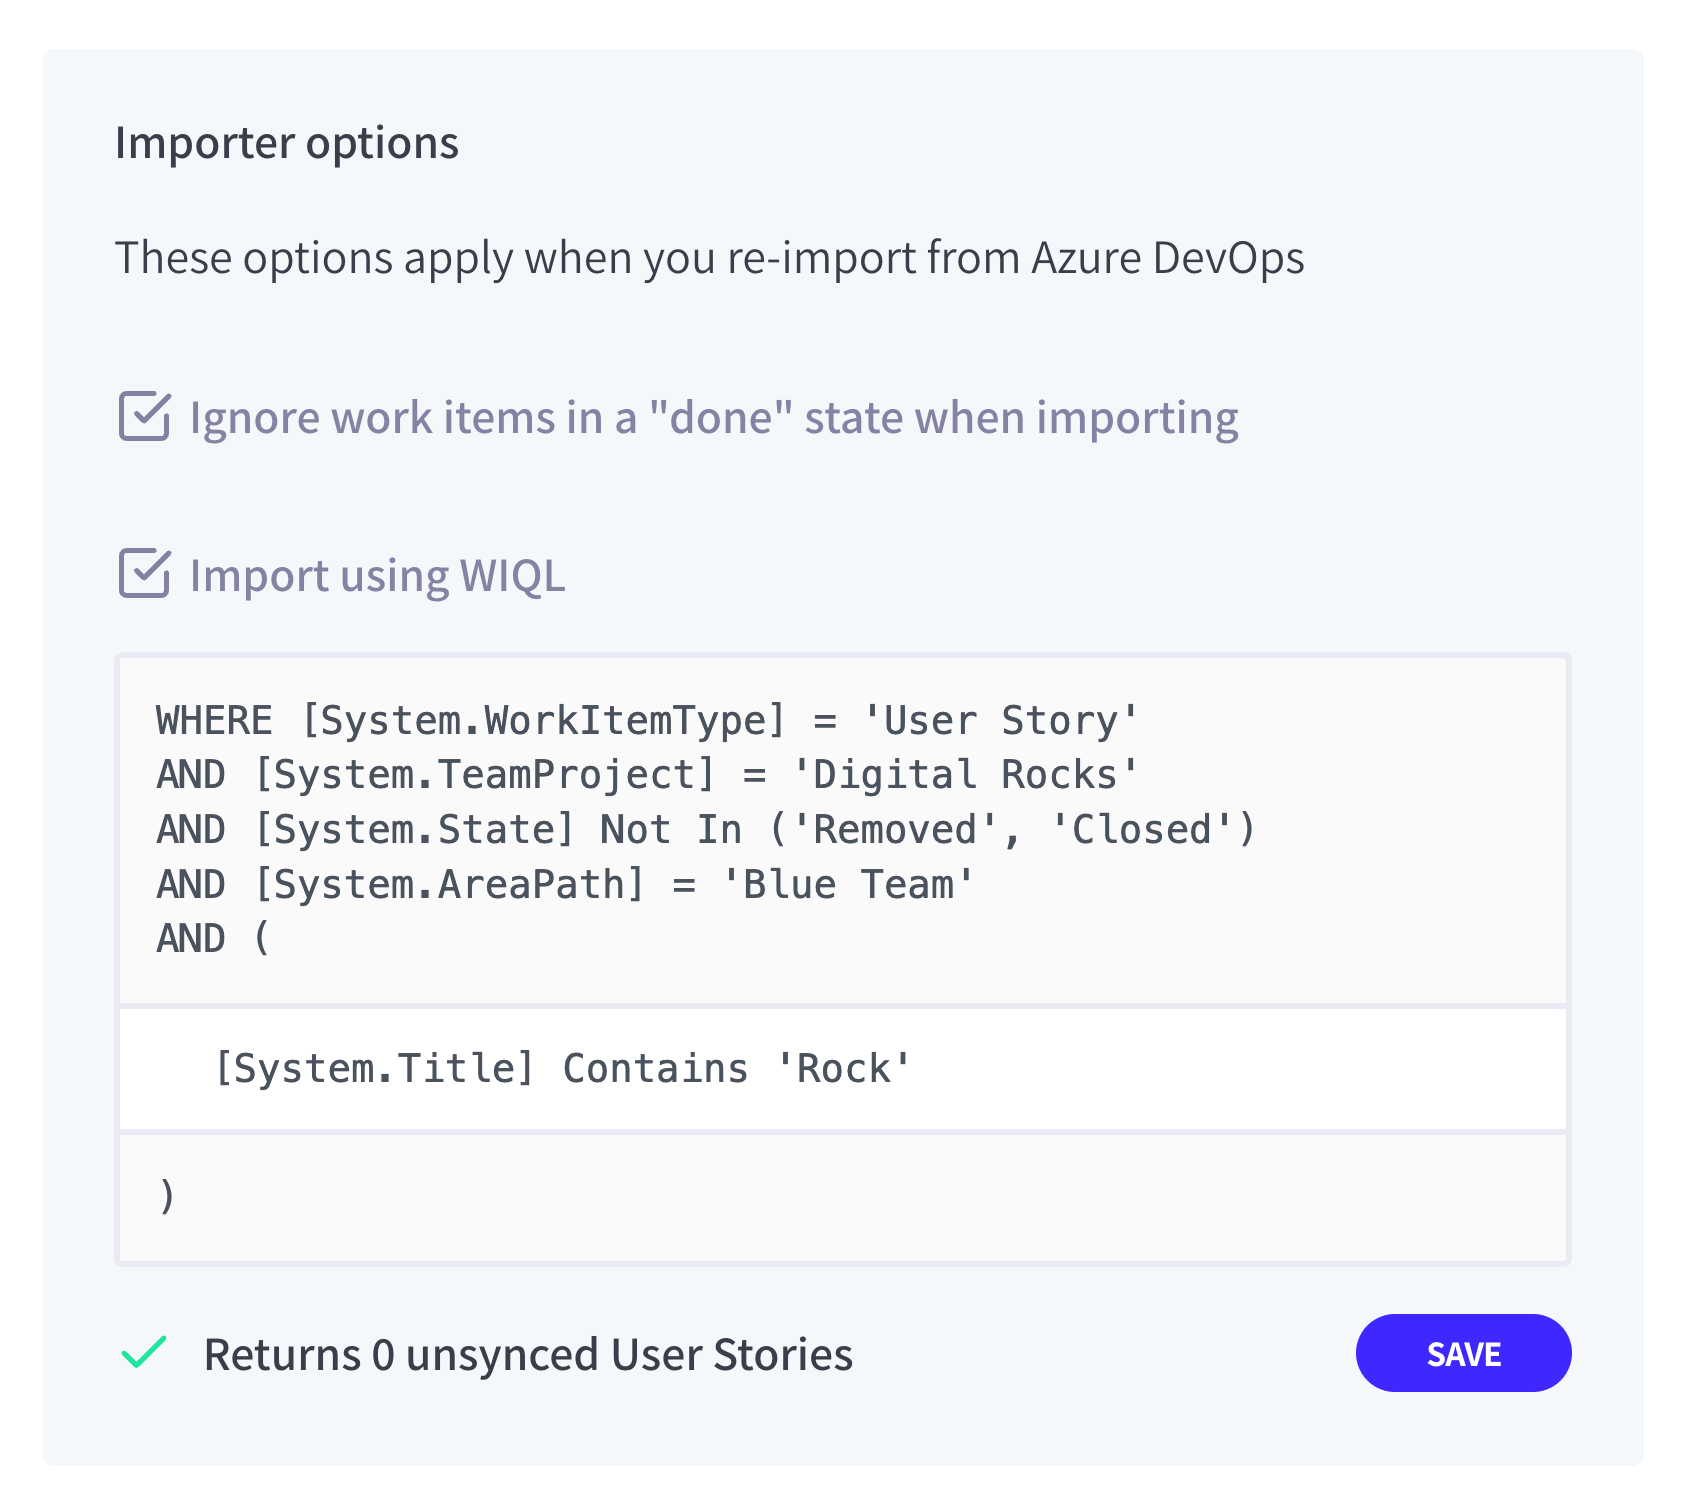Click the System.TeamProject 'Digital Rocks' line
This screenshot has width=1688, height=1504.
(648, 775)
